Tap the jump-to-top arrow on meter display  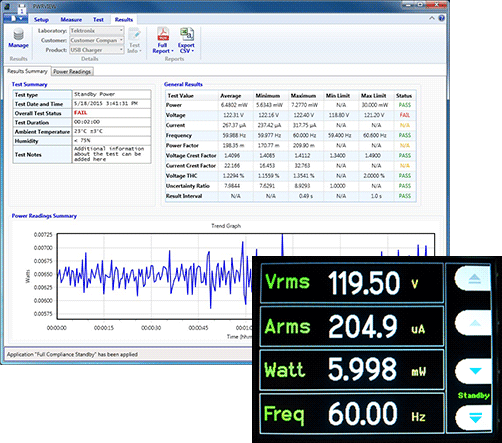[474, 278]
